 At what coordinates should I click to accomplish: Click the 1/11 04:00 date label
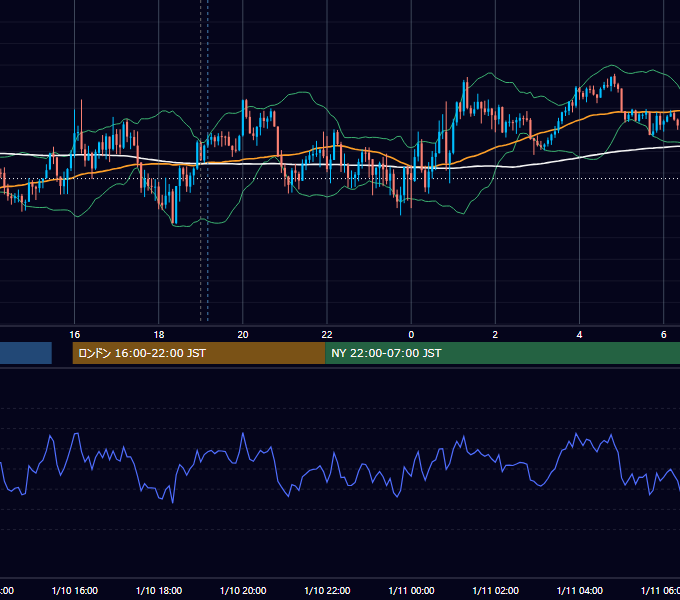pos(579,590)
